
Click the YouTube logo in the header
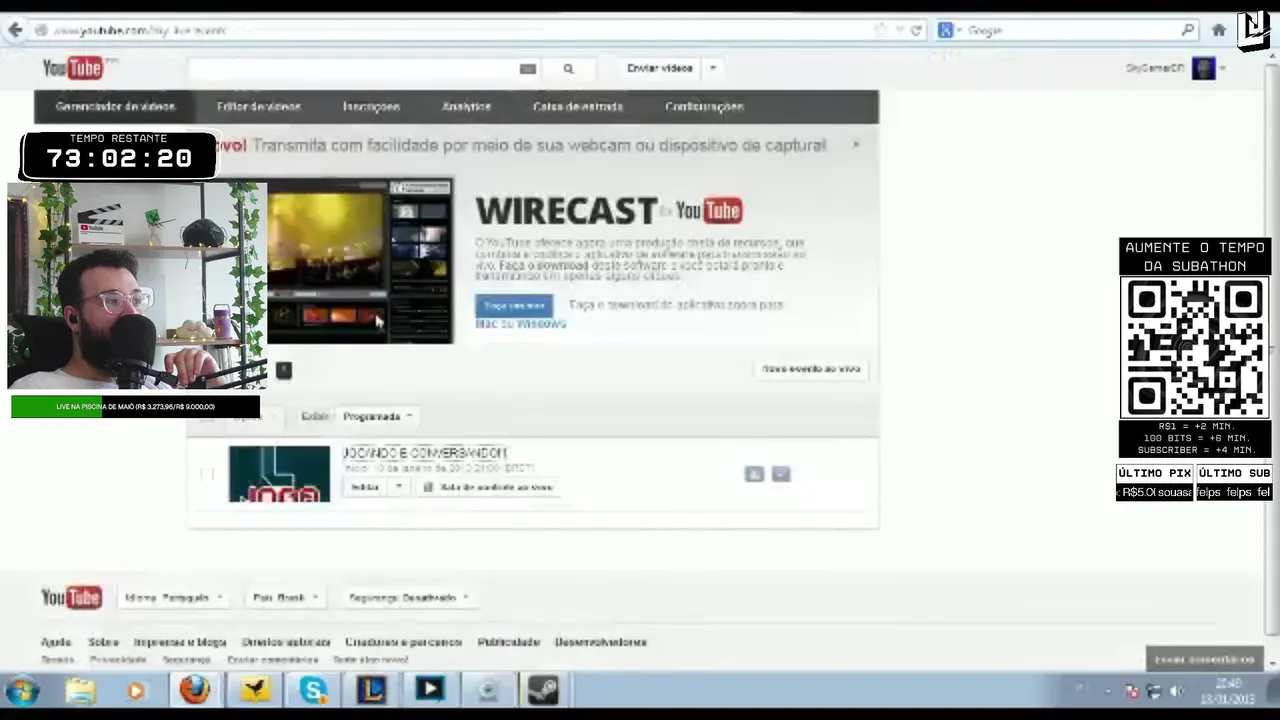point(73,68)
